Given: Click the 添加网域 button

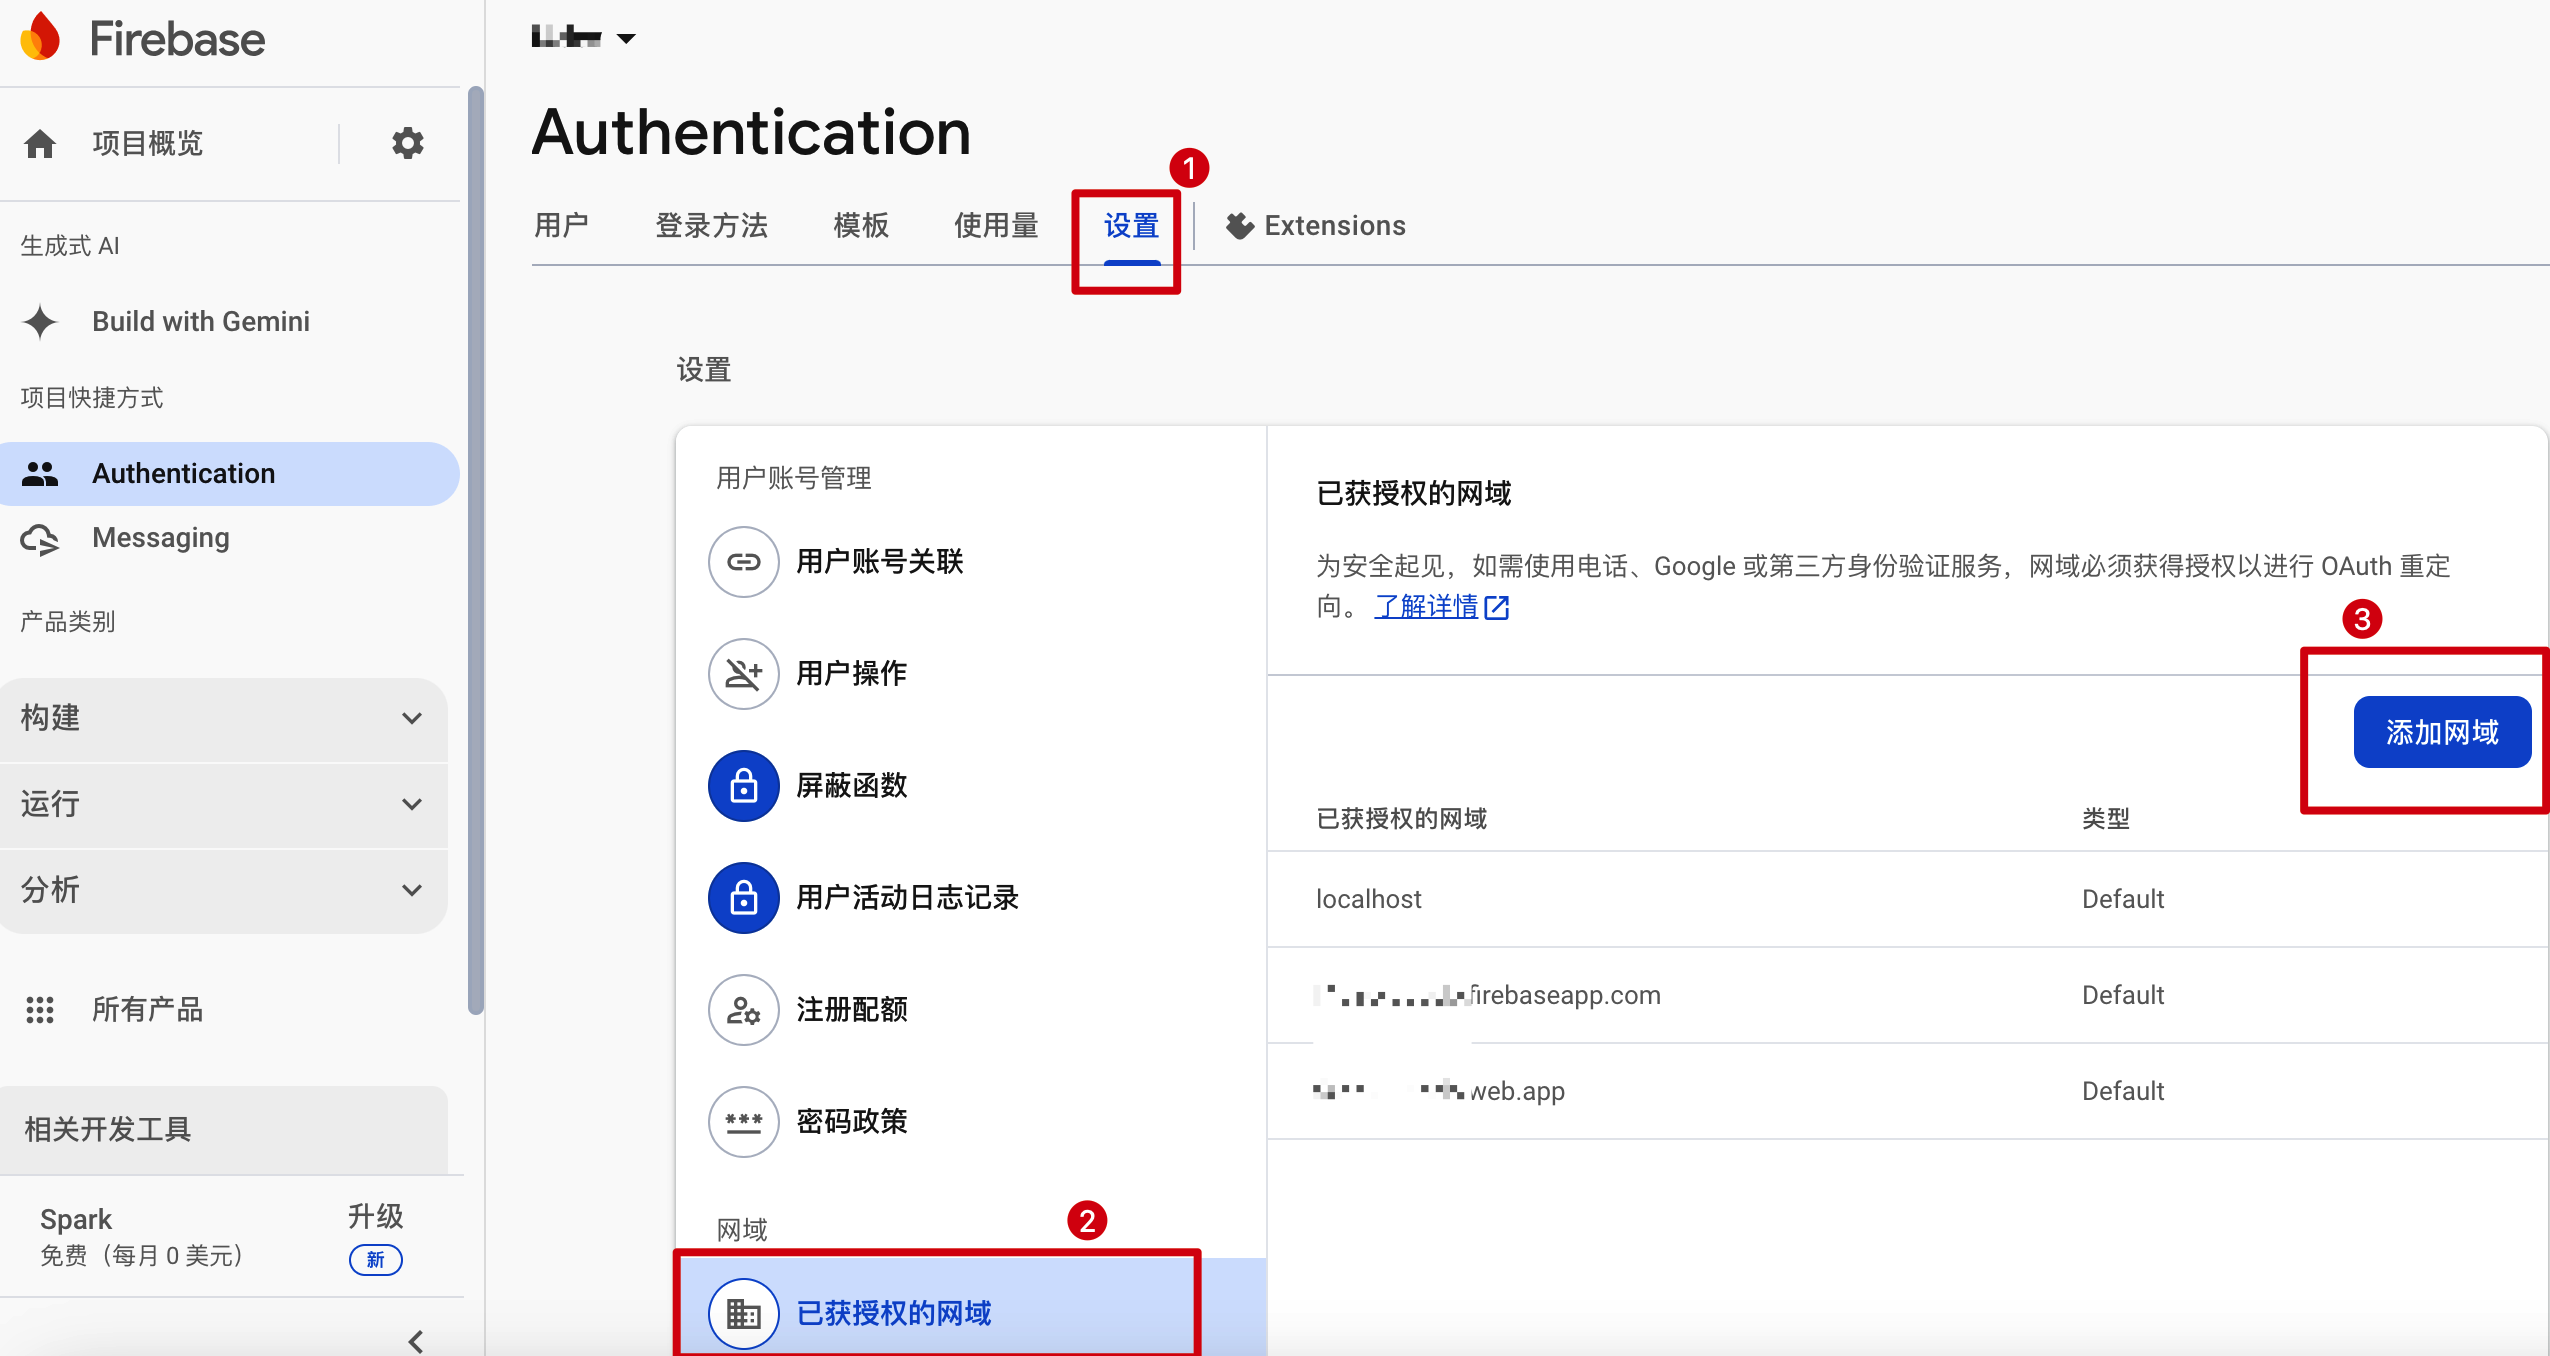Looking at the screenshot, I should coord(2440,731).
